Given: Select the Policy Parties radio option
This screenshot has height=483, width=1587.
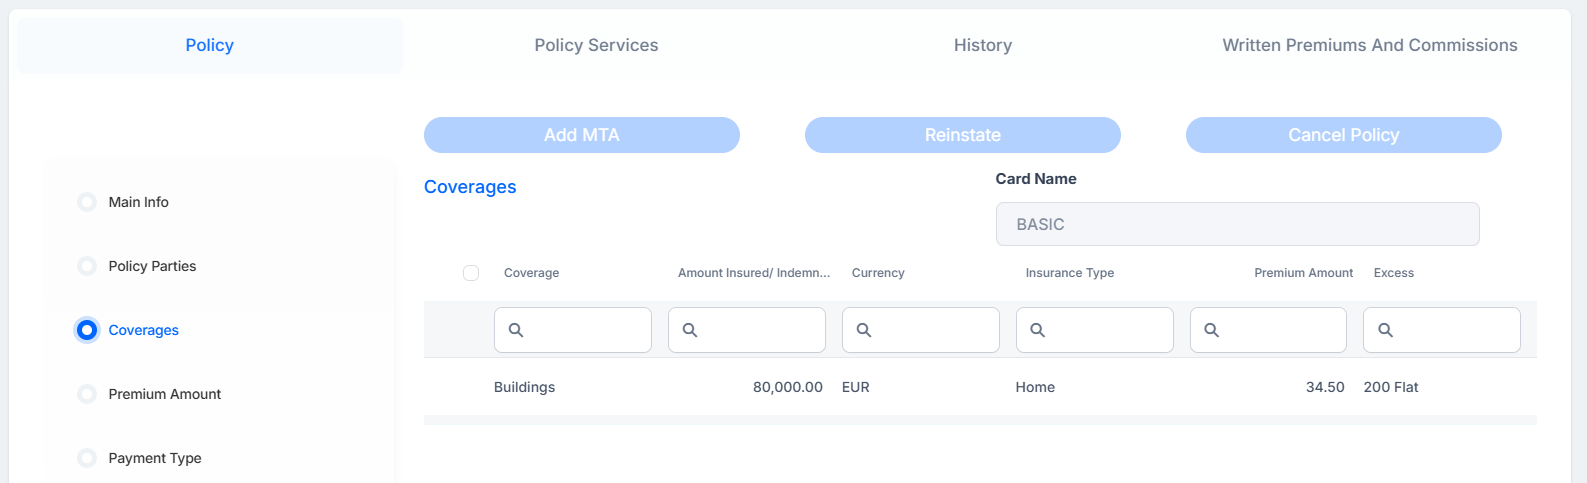Looking at the screenshot, I should (x=87, y=266).
